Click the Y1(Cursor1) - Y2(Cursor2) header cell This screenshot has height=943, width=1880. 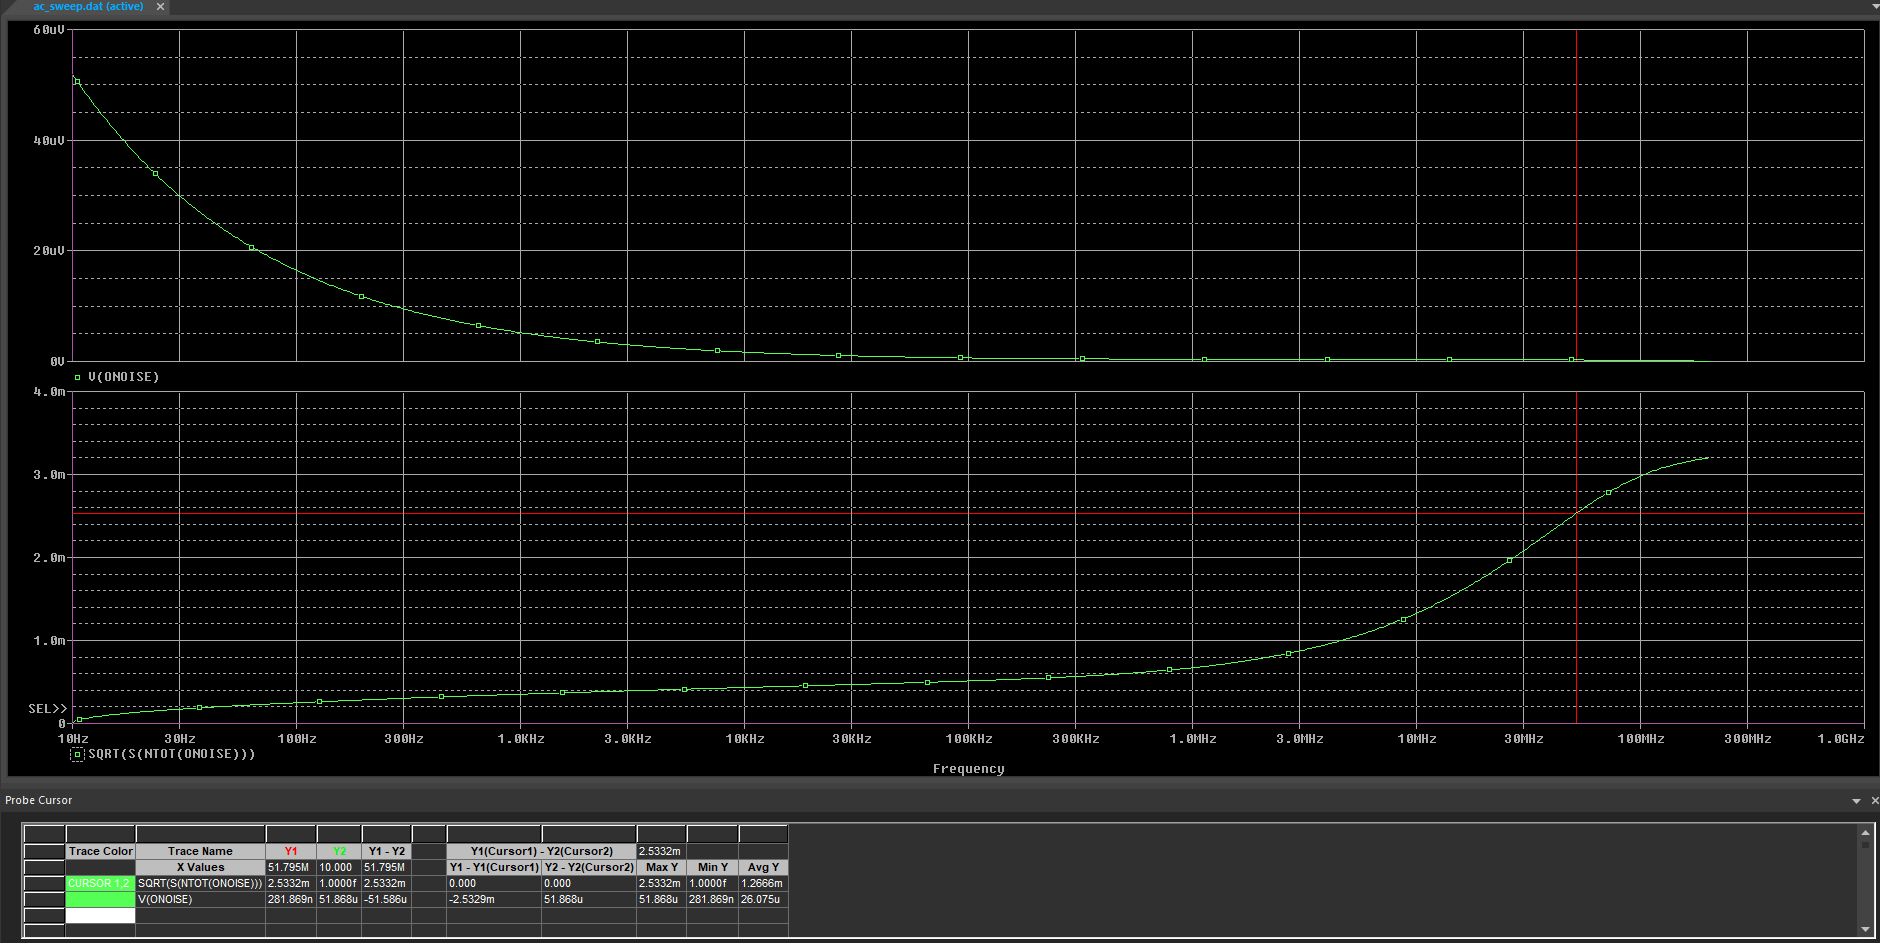[x=541, y=851]
